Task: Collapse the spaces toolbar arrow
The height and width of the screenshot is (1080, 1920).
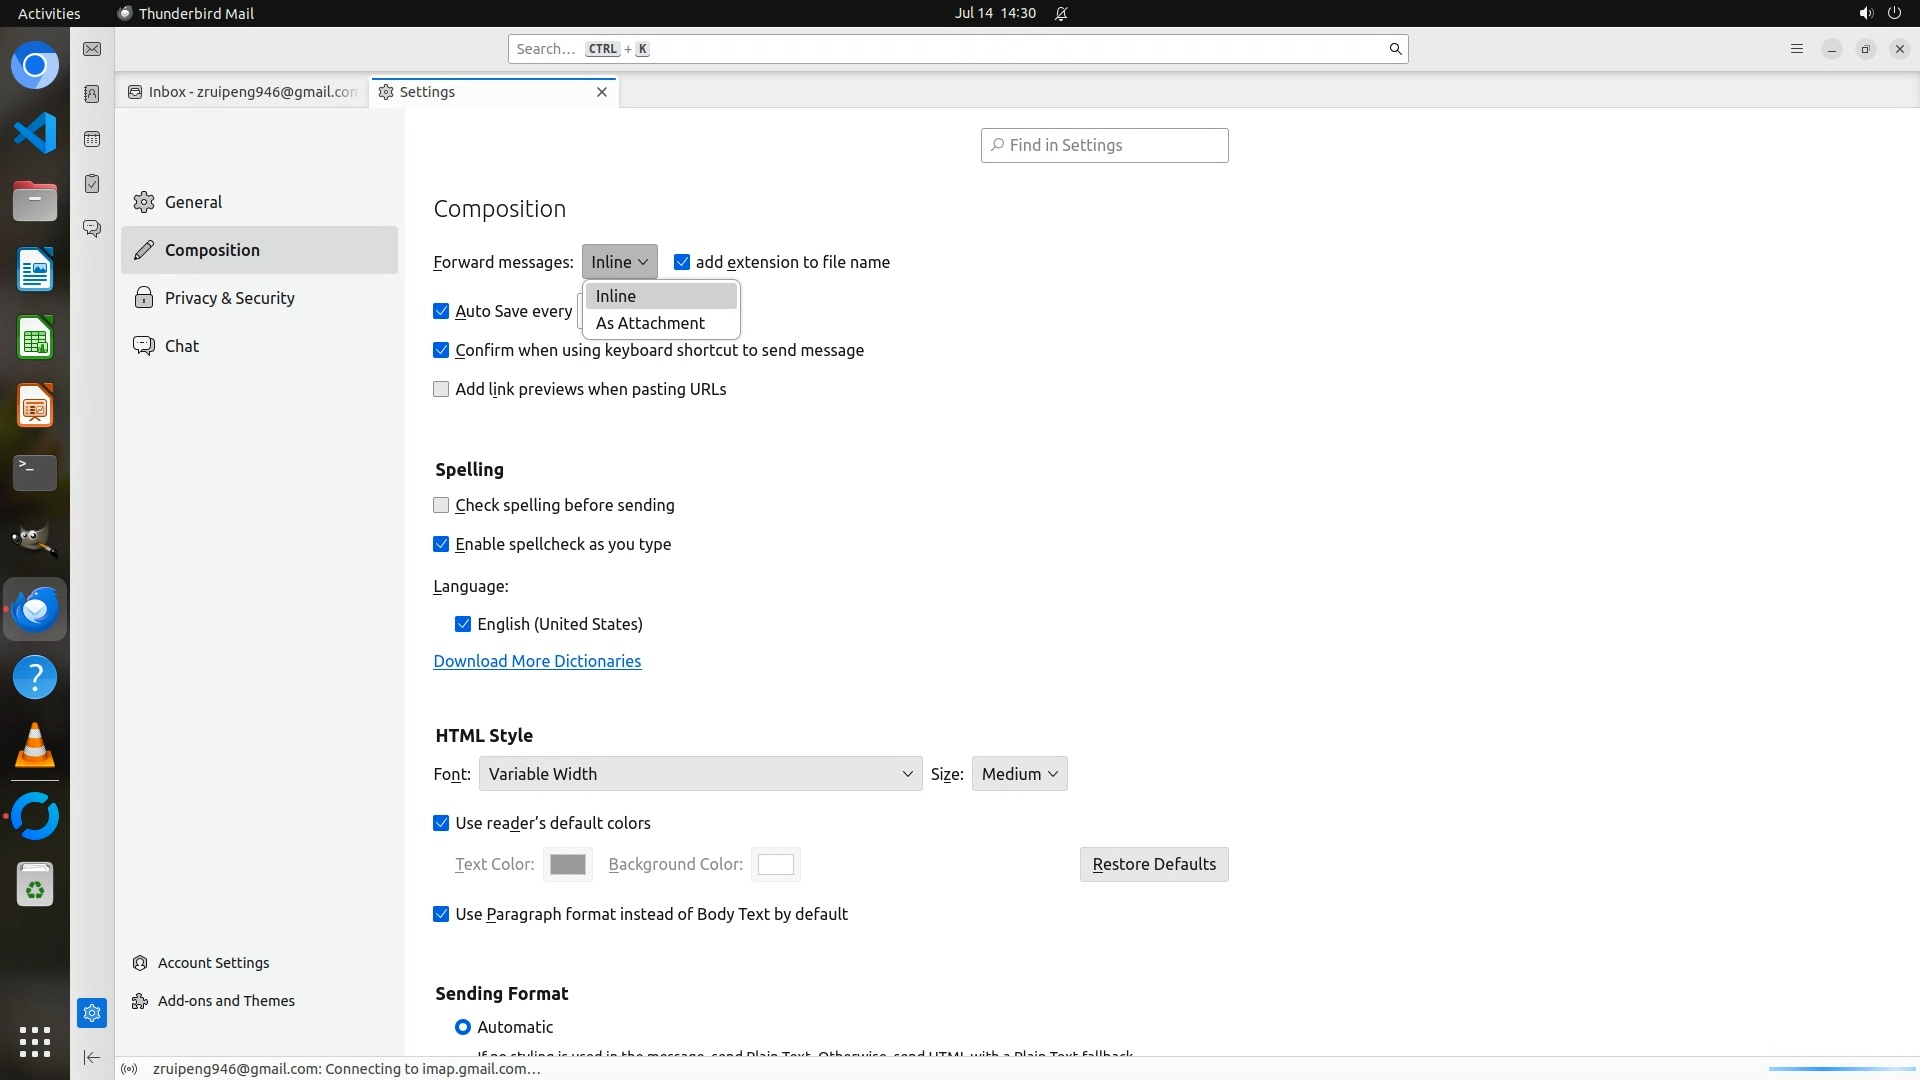Action: (x=92, y=1058)
